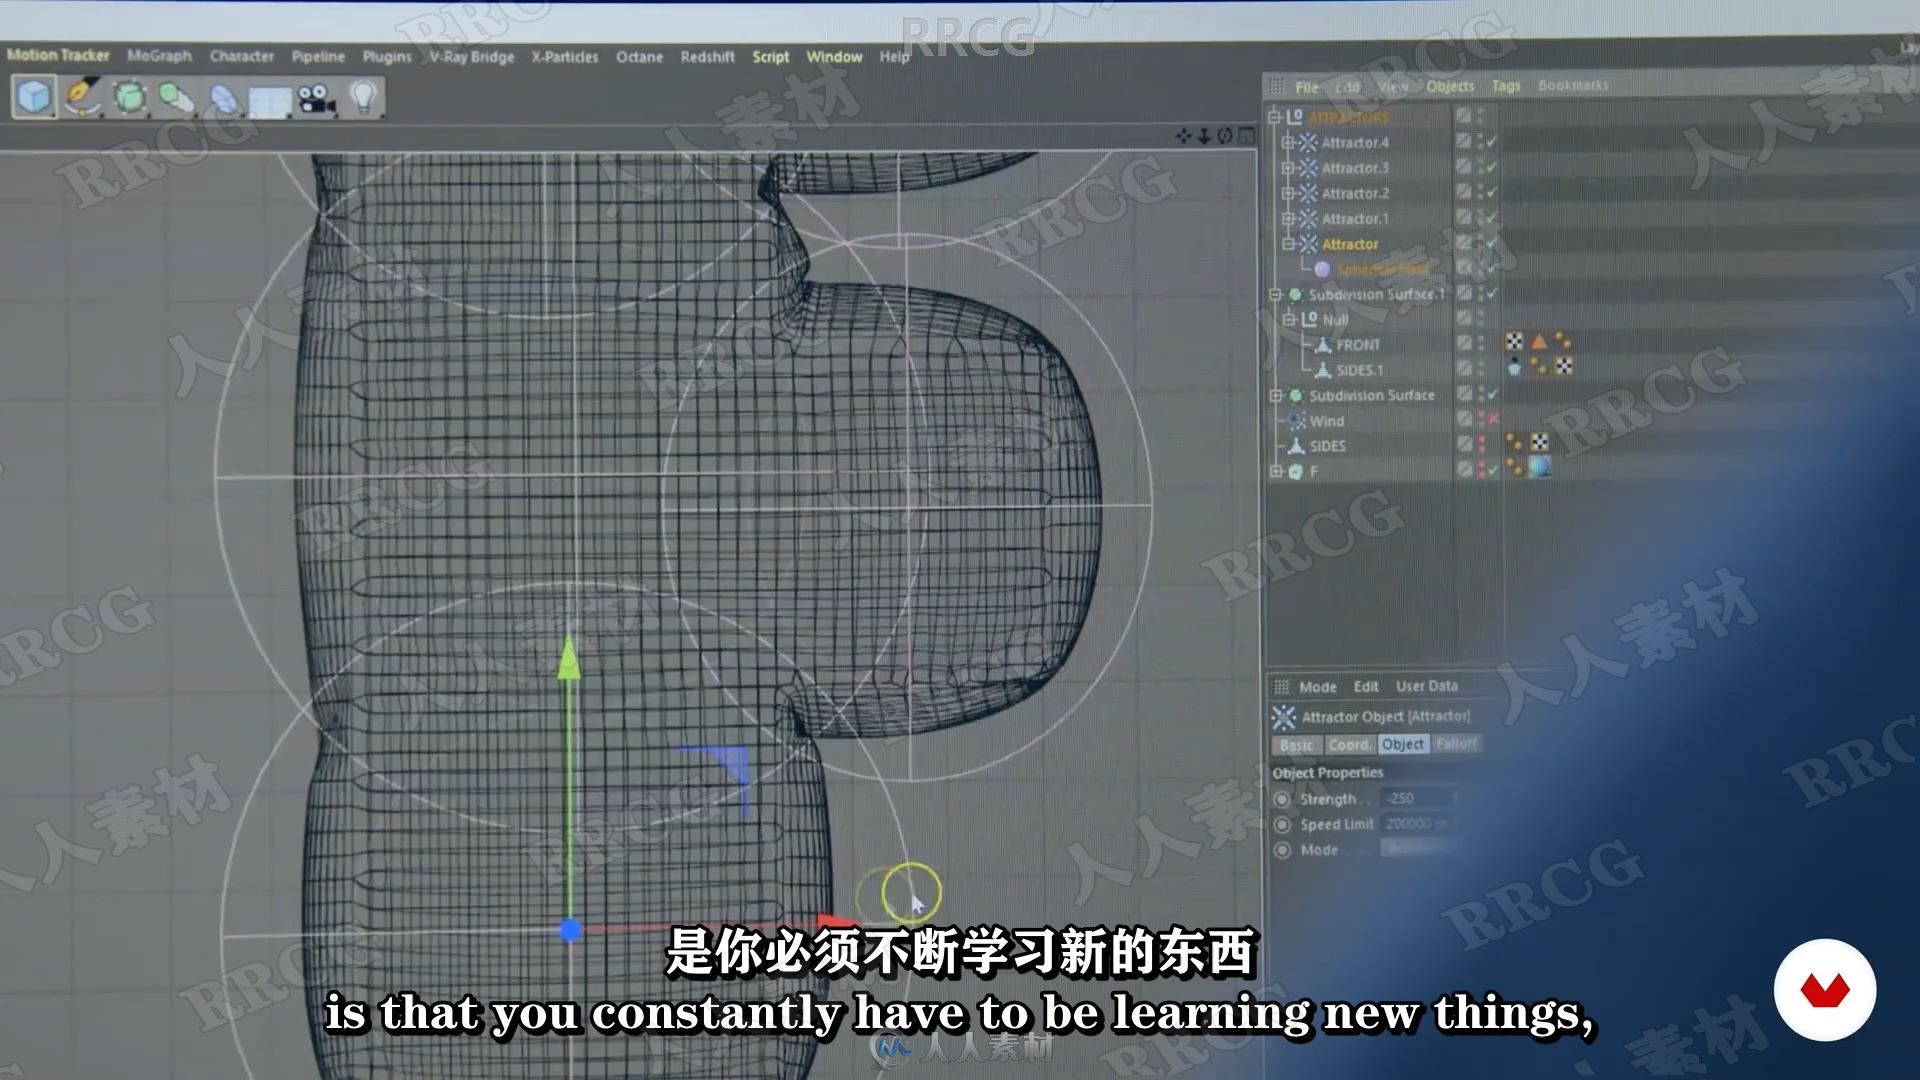Toggle the Strength animation radio dot
1920x1080 pixels.
click(1282, 799)
